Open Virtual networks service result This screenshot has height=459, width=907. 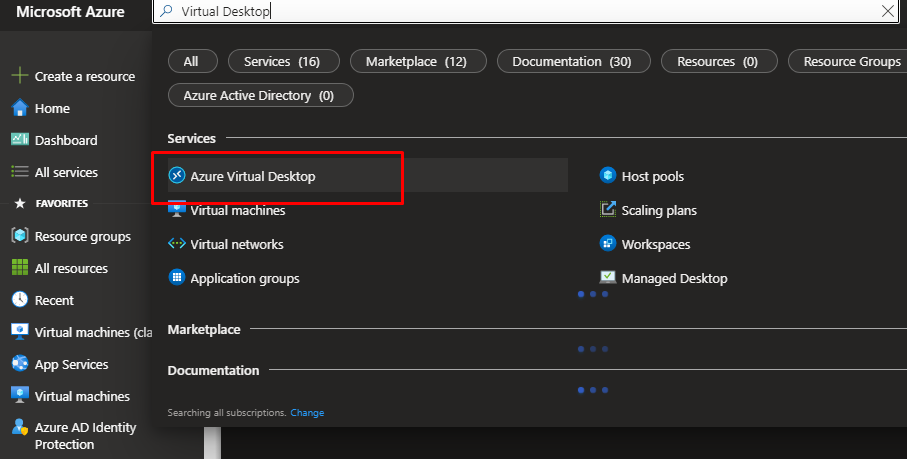pos(236,244)
